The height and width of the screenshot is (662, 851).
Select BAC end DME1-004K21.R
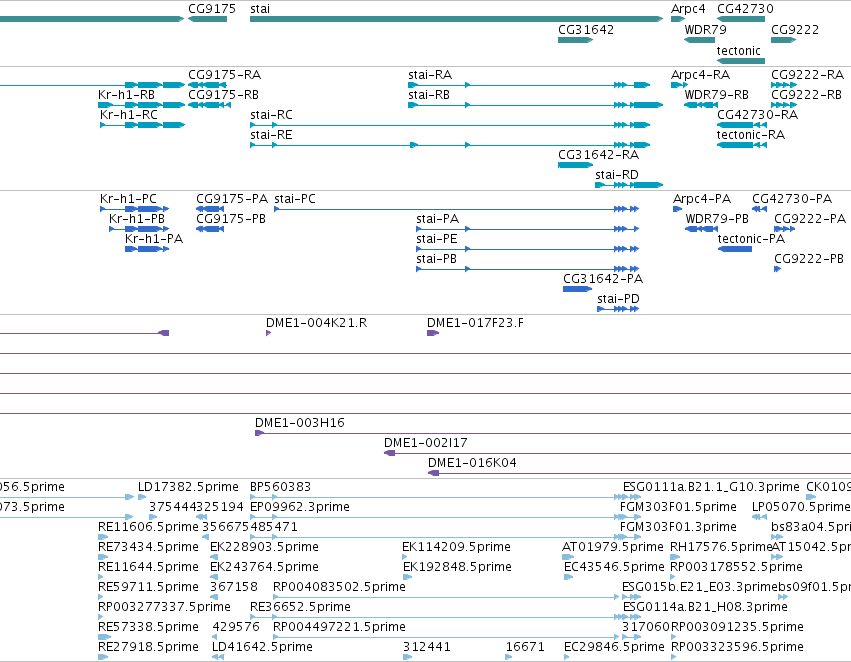269,333
